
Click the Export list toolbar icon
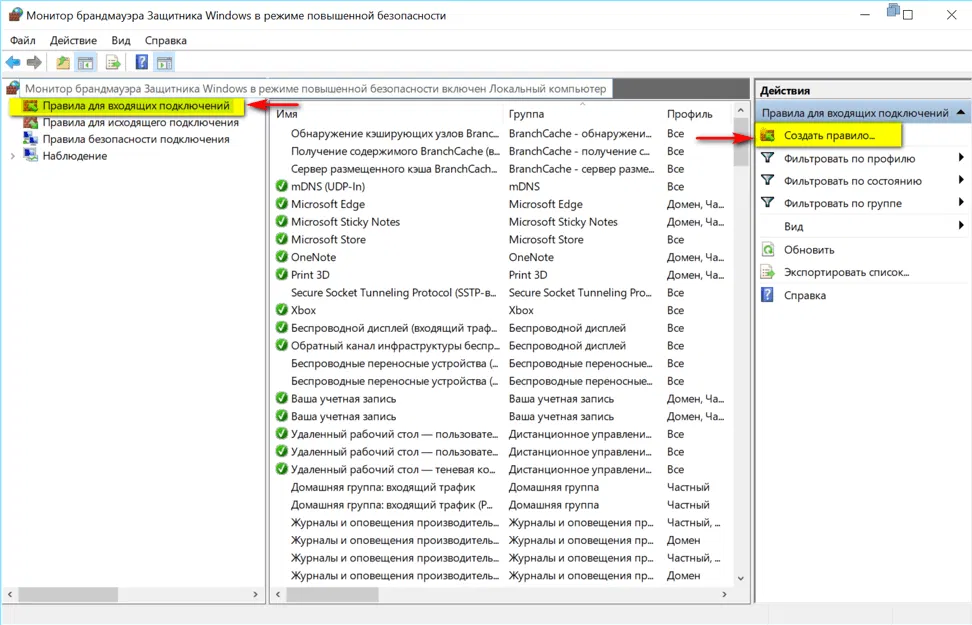coord(113,62)
